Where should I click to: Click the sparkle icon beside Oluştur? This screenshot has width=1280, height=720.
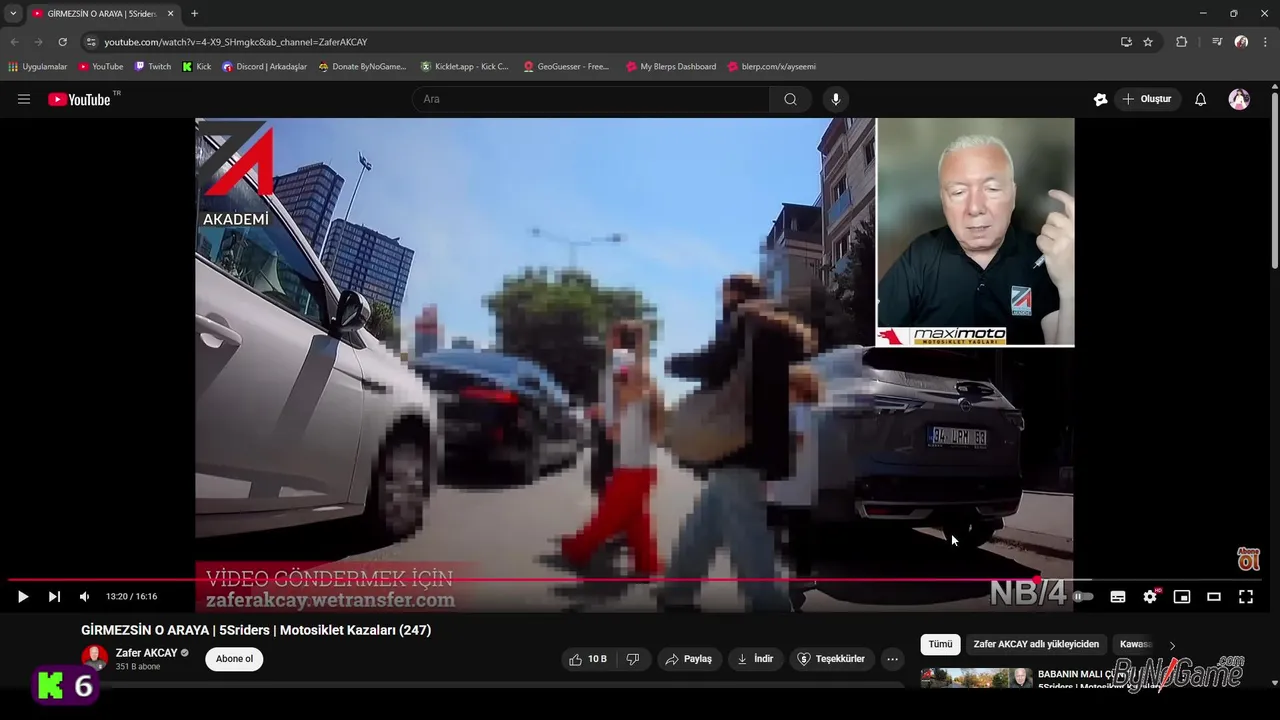[x=1100, y=99]
